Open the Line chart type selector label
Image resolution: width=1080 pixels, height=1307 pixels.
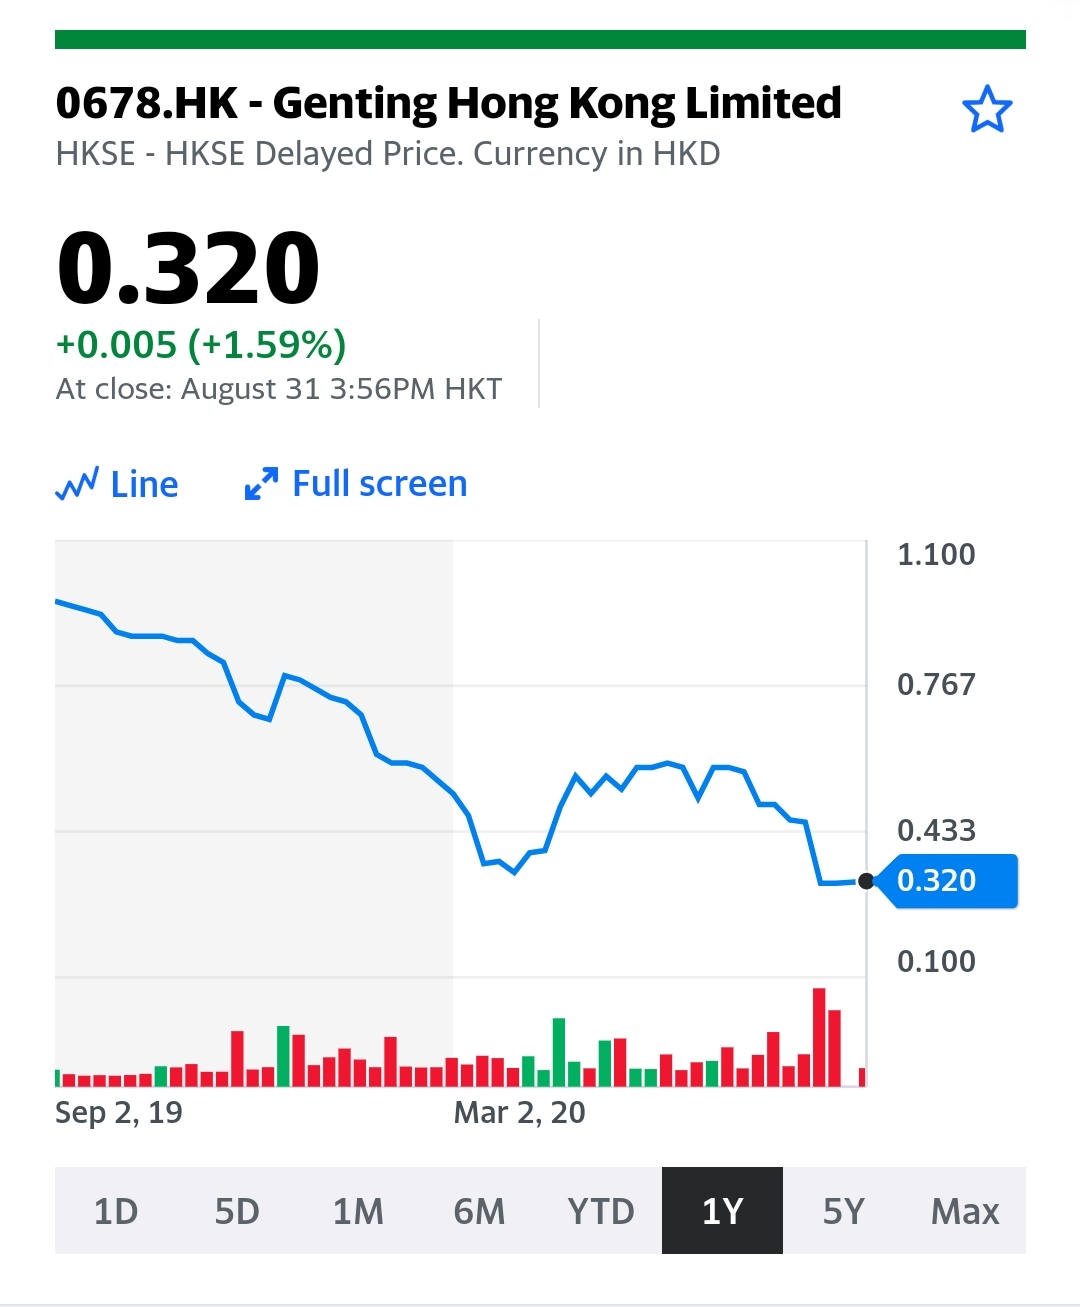[144, 485]
